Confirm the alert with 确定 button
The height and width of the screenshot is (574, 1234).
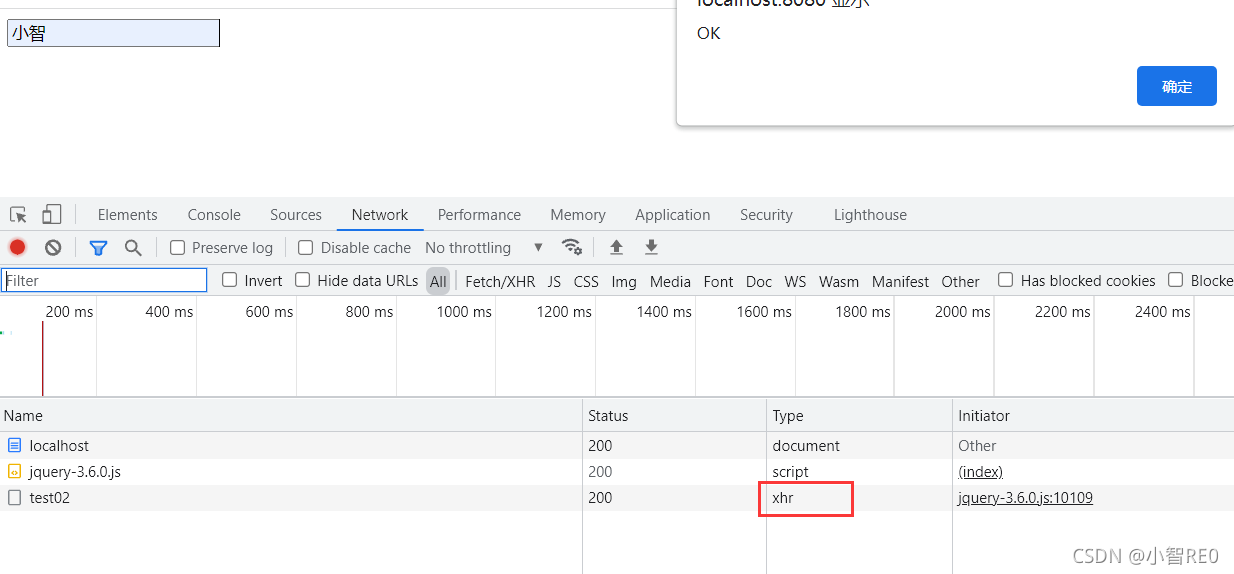[1177, 86]
